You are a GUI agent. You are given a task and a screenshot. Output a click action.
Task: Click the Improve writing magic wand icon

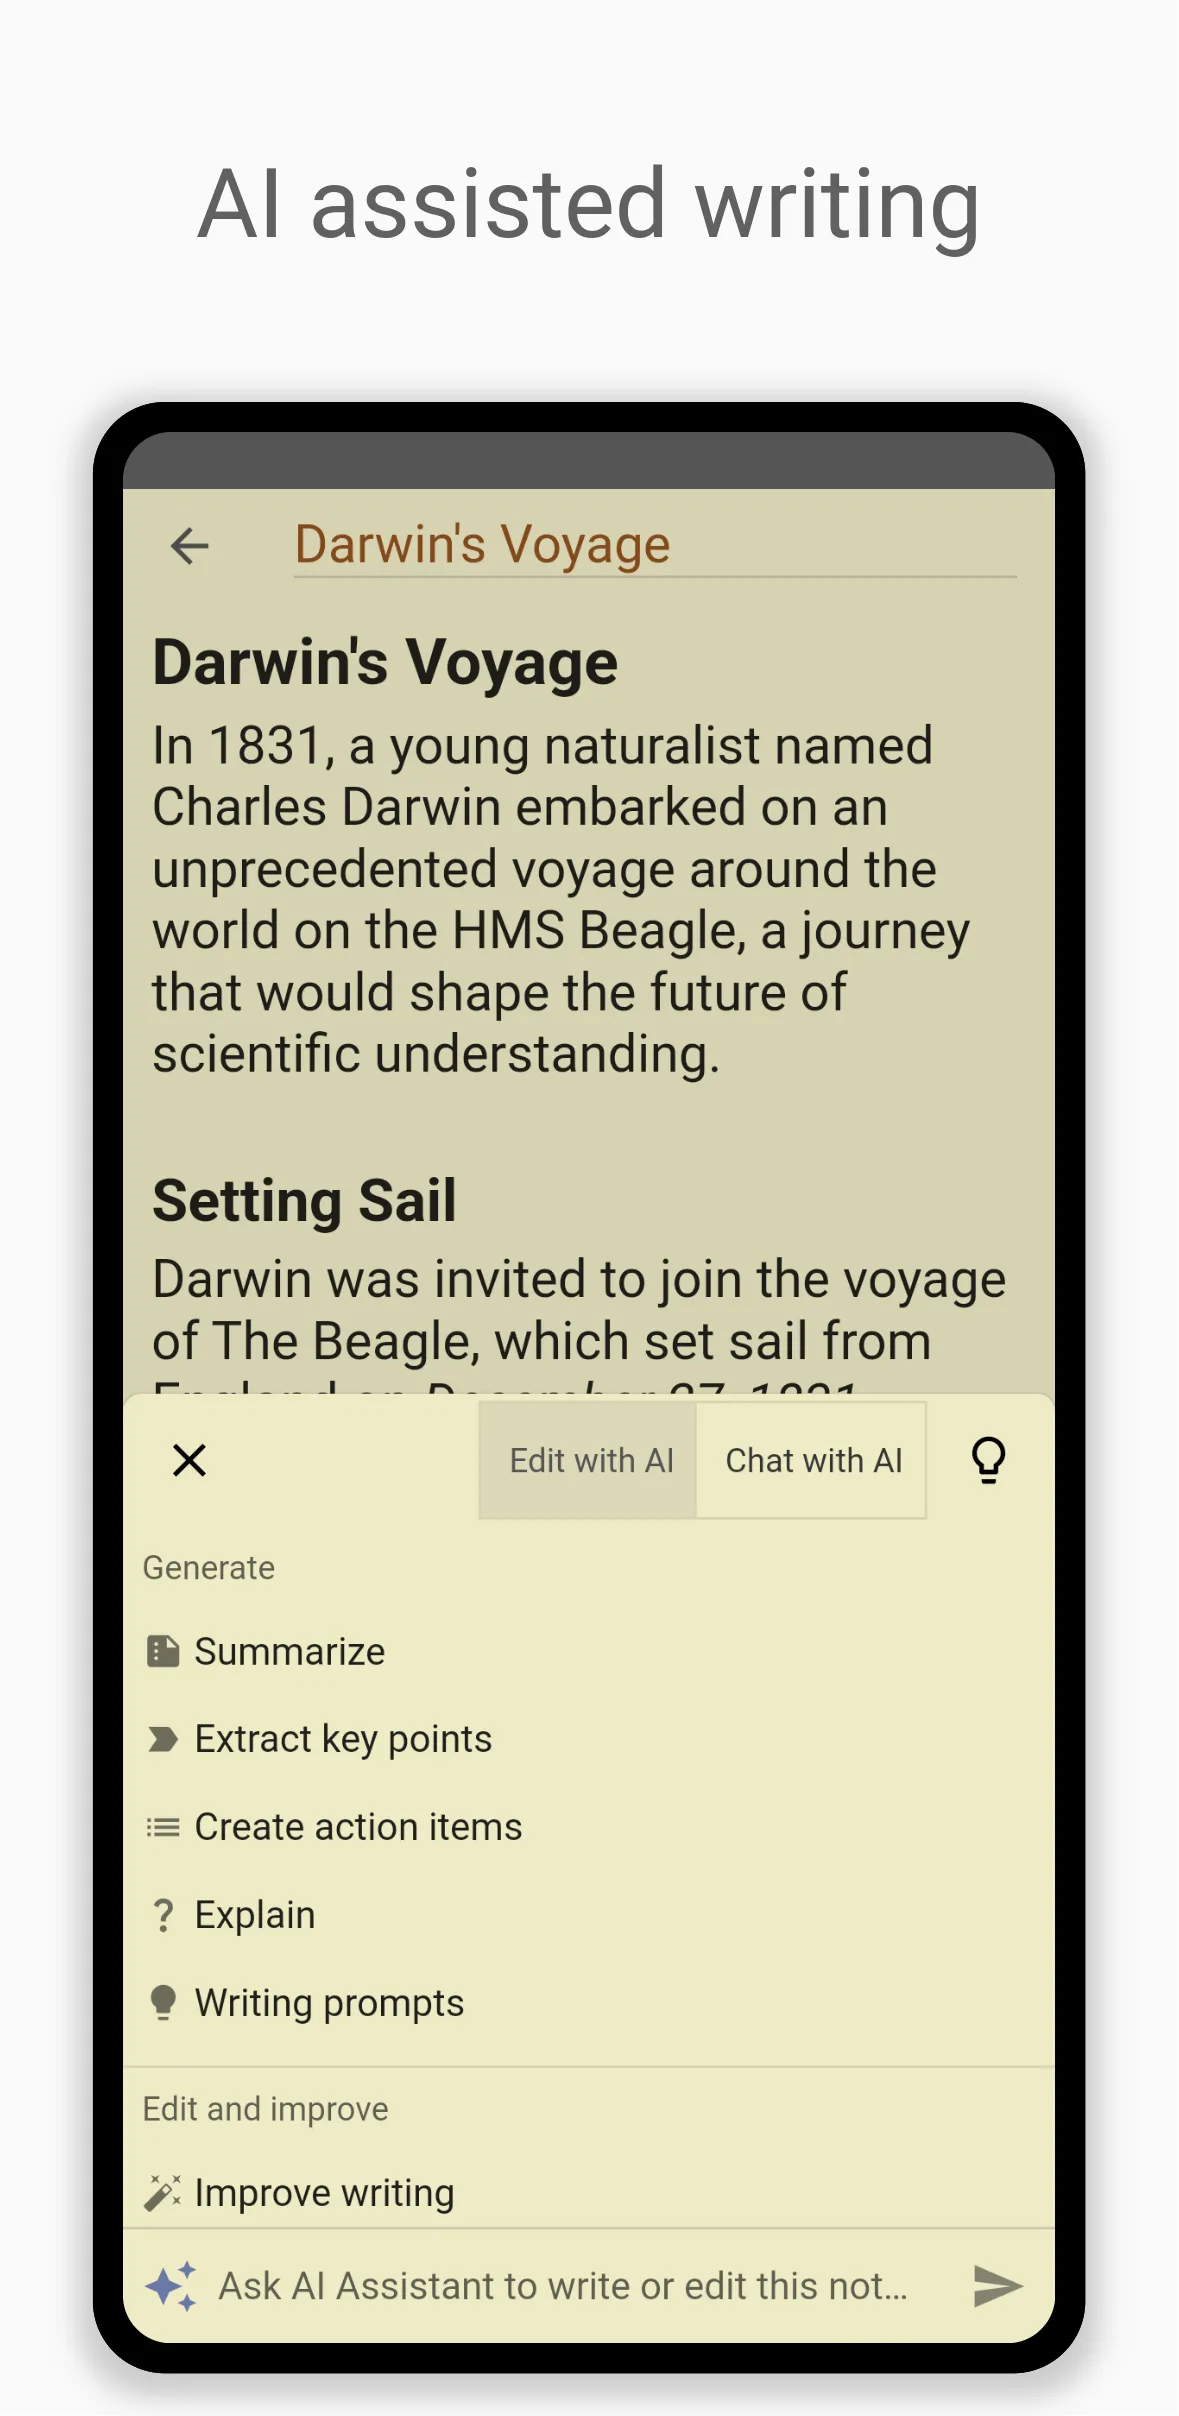(163, 2192)
